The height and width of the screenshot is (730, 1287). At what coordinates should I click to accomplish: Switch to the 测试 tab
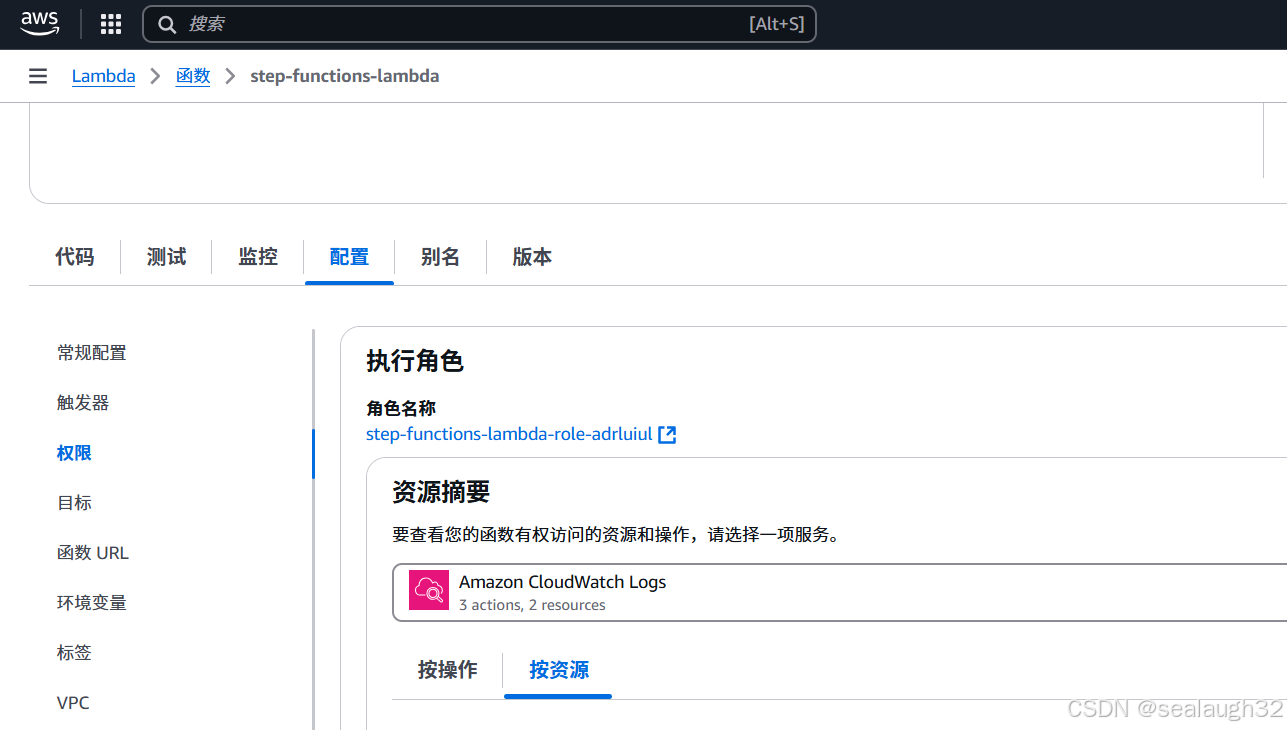click(166, 257)
